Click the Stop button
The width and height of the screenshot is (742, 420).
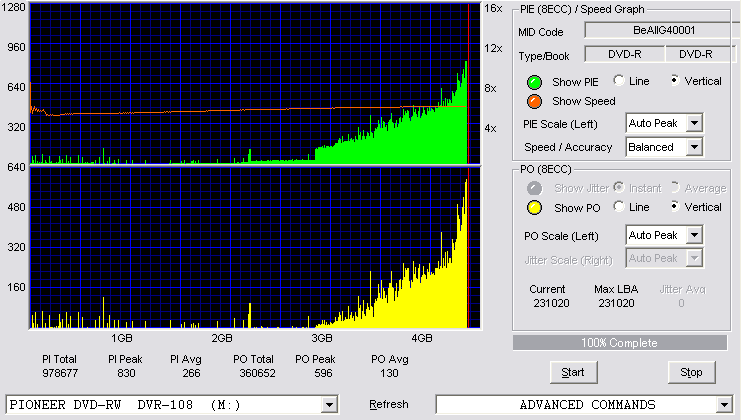(691, 373)
